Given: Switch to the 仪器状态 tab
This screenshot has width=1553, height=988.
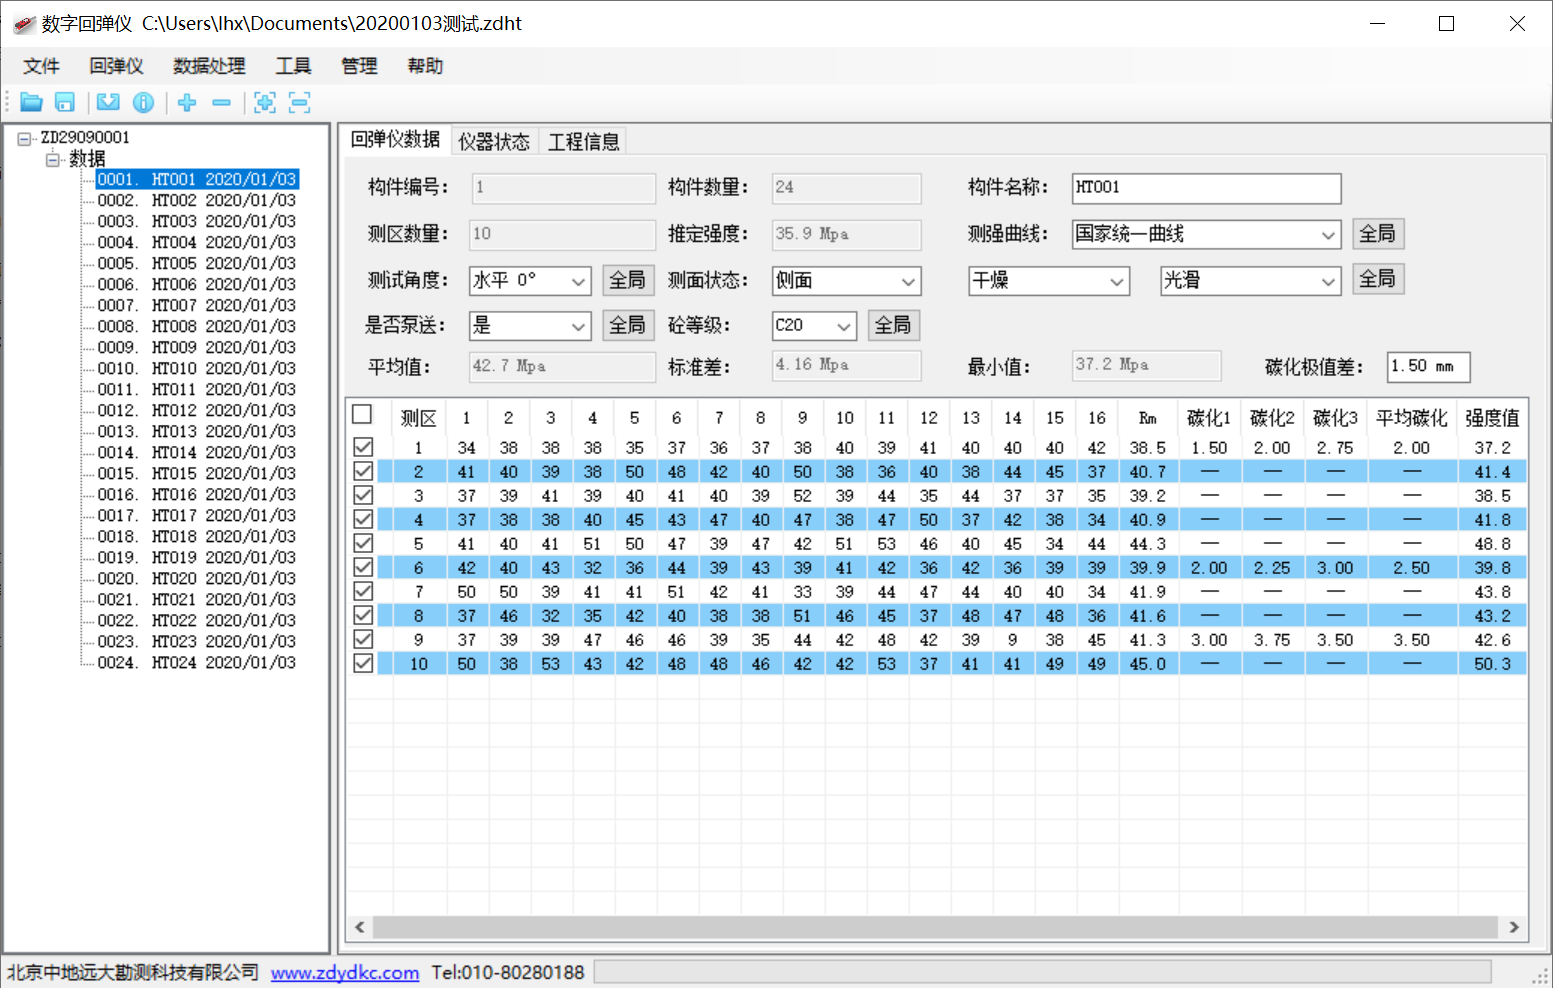Looking at the screenshot, I should tap(494, 142).
